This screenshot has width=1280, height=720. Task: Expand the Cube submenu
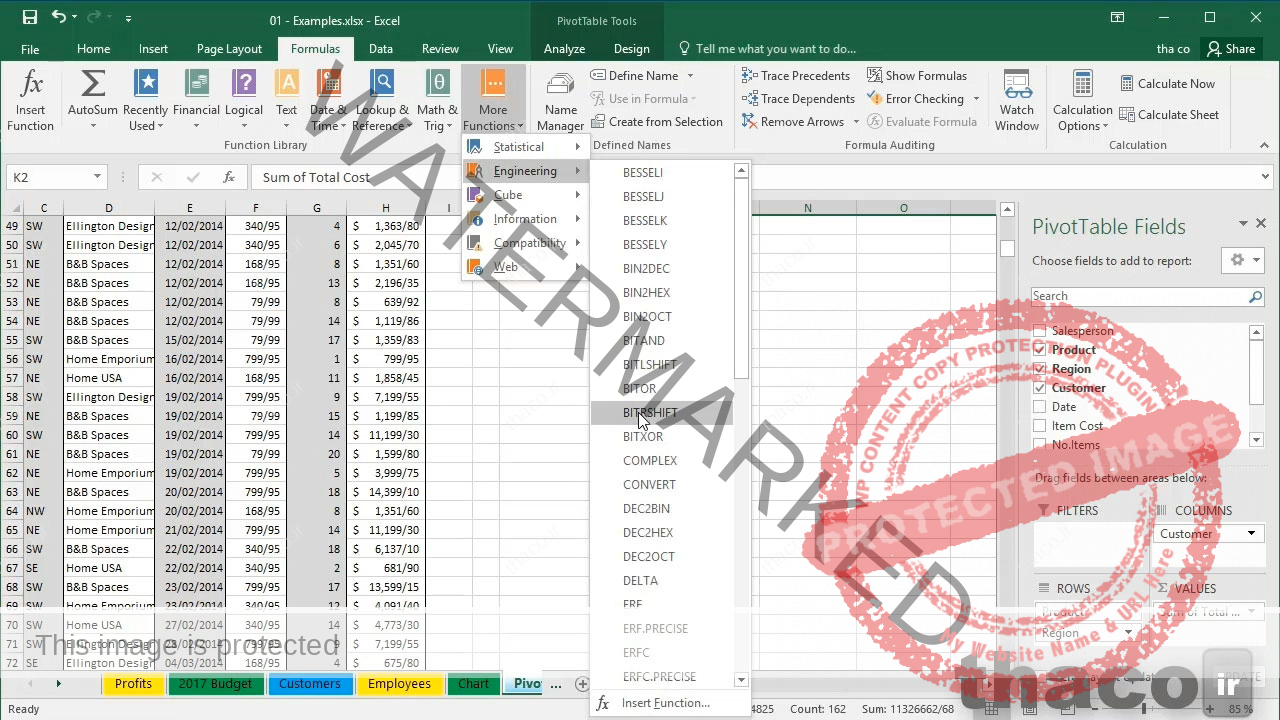point(525,195)
